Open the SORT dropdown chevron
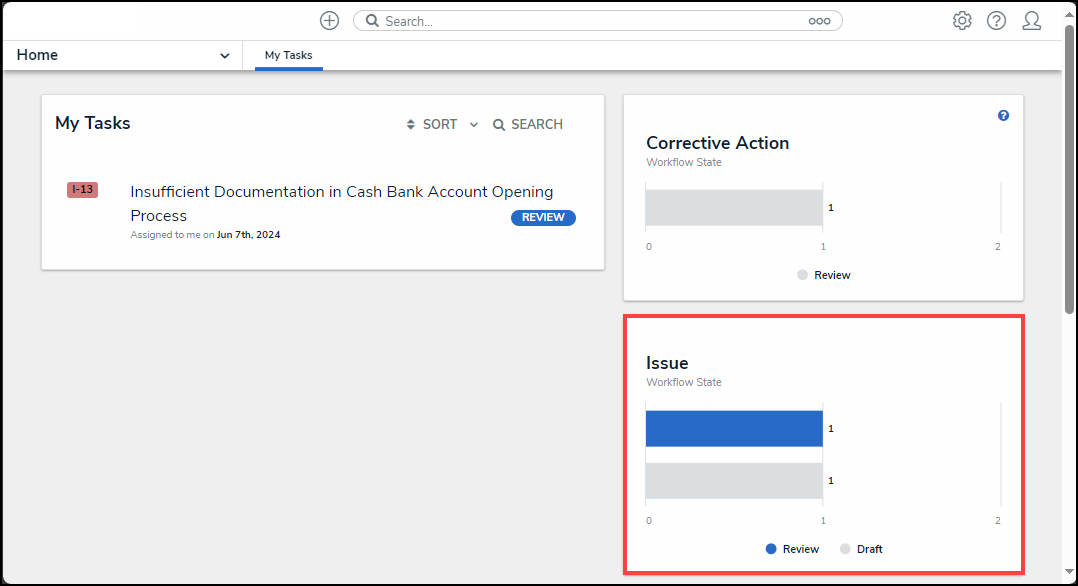Screen dimensions: 1078x586 point(474,124)
